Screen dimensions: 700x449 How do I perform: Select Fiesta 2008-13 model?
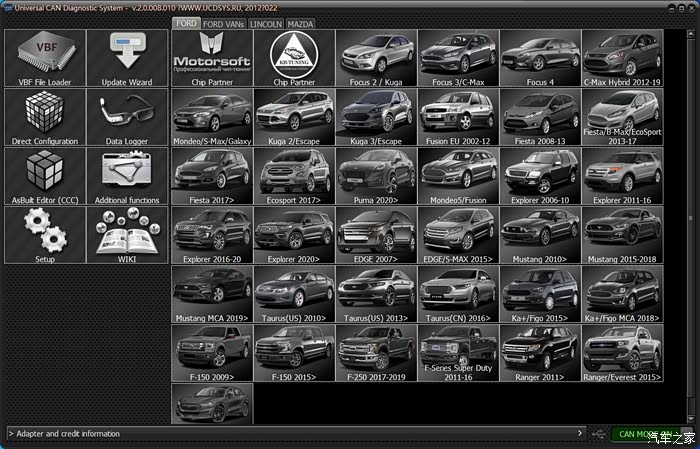tap(541, 117)
